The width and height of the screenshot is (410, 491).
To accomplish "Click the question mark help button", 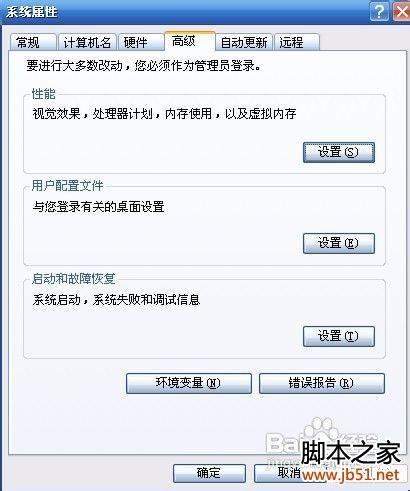I will [379, 12].
